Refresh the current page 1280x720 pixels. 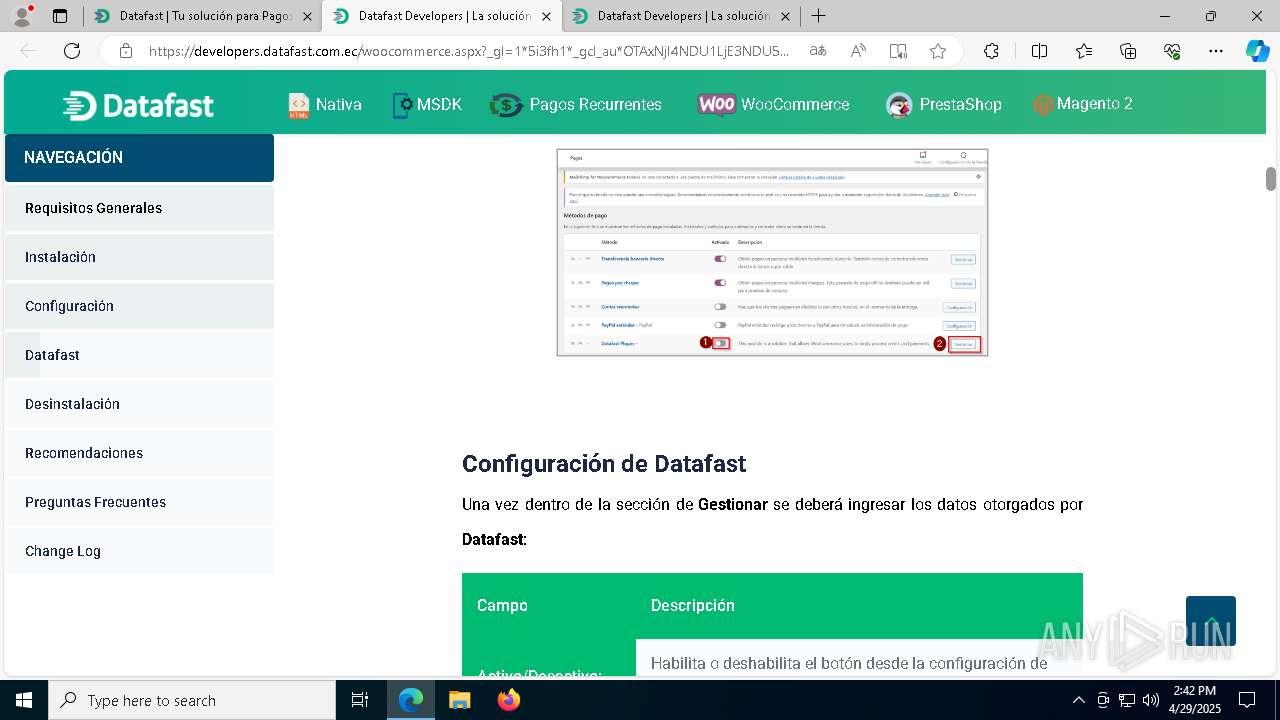[72, 51]
